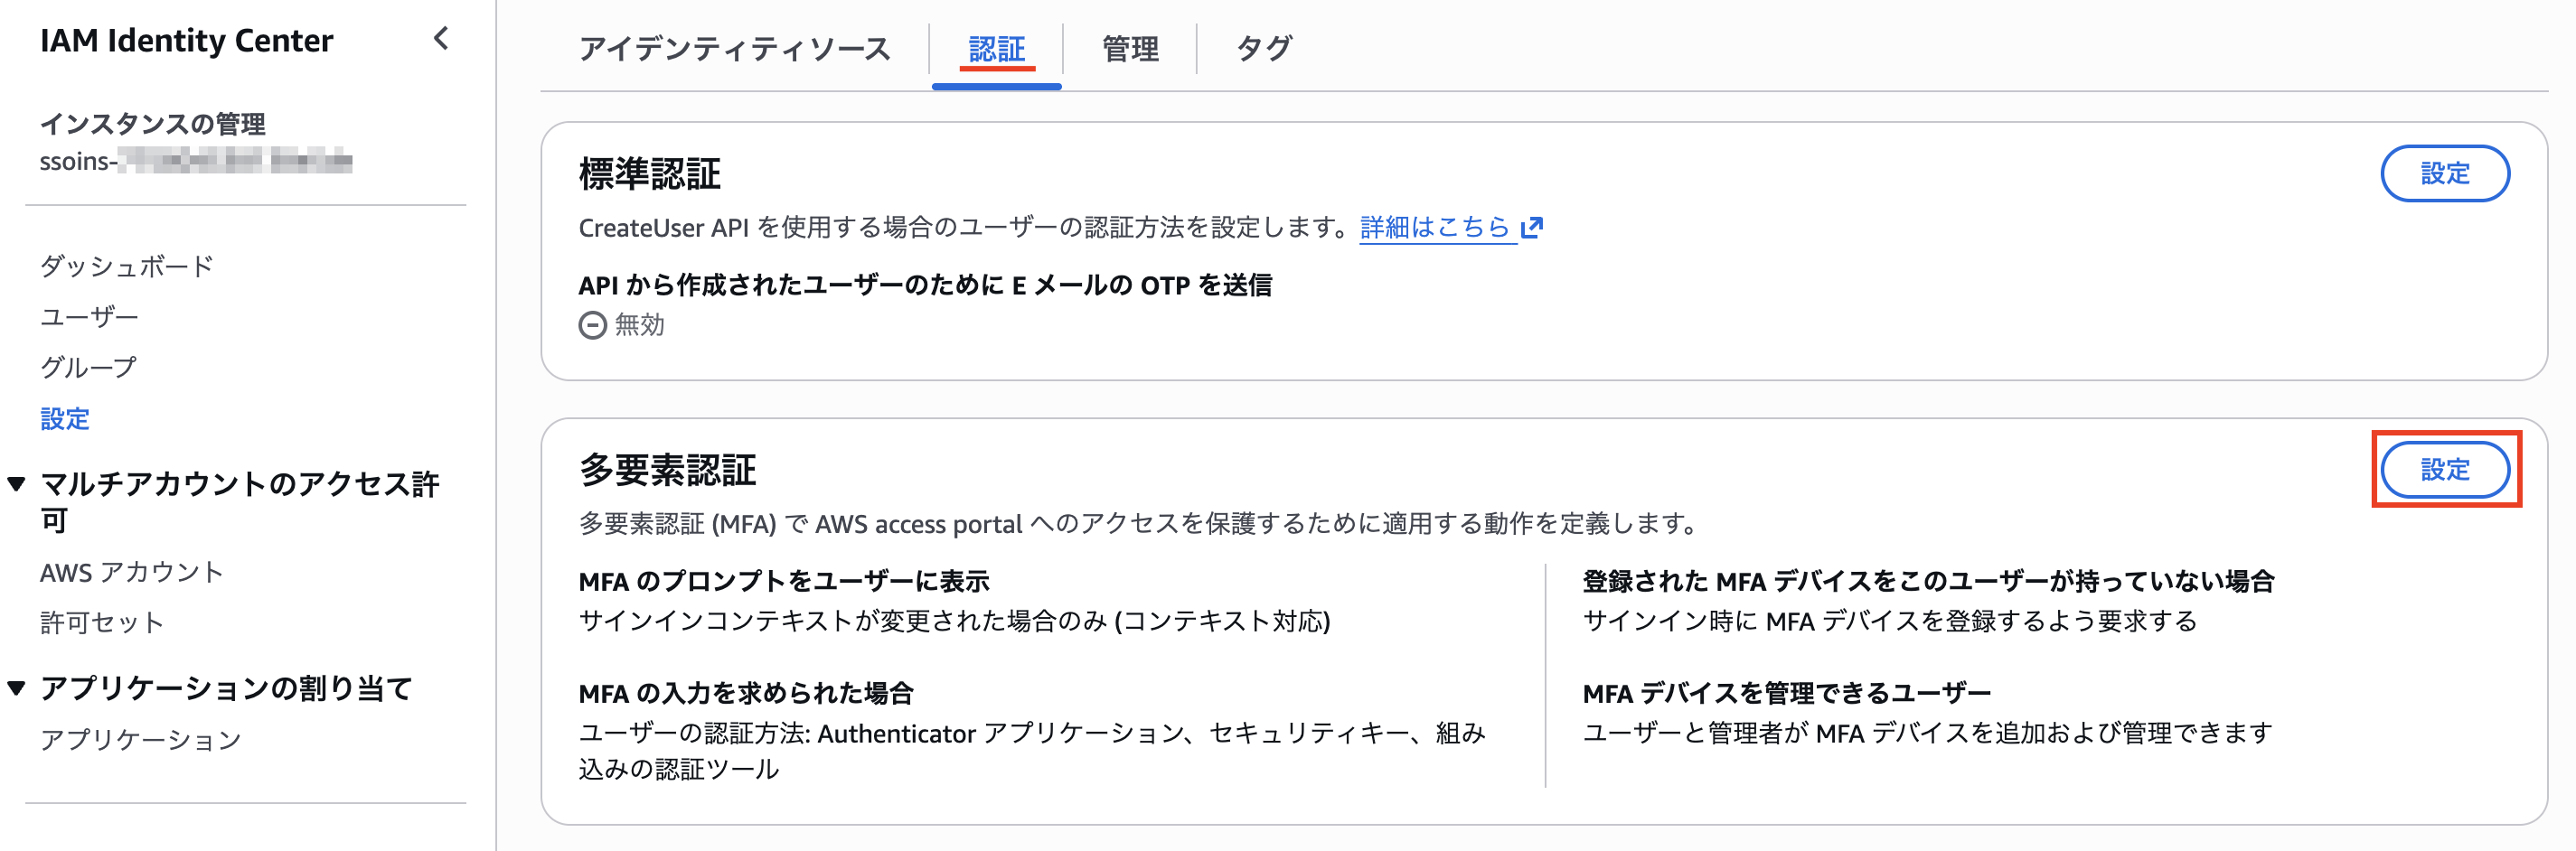Collapse the マルチアカウントのアクセス許可 section
This screenshot has width=2576, height=851.
point(16,483)
